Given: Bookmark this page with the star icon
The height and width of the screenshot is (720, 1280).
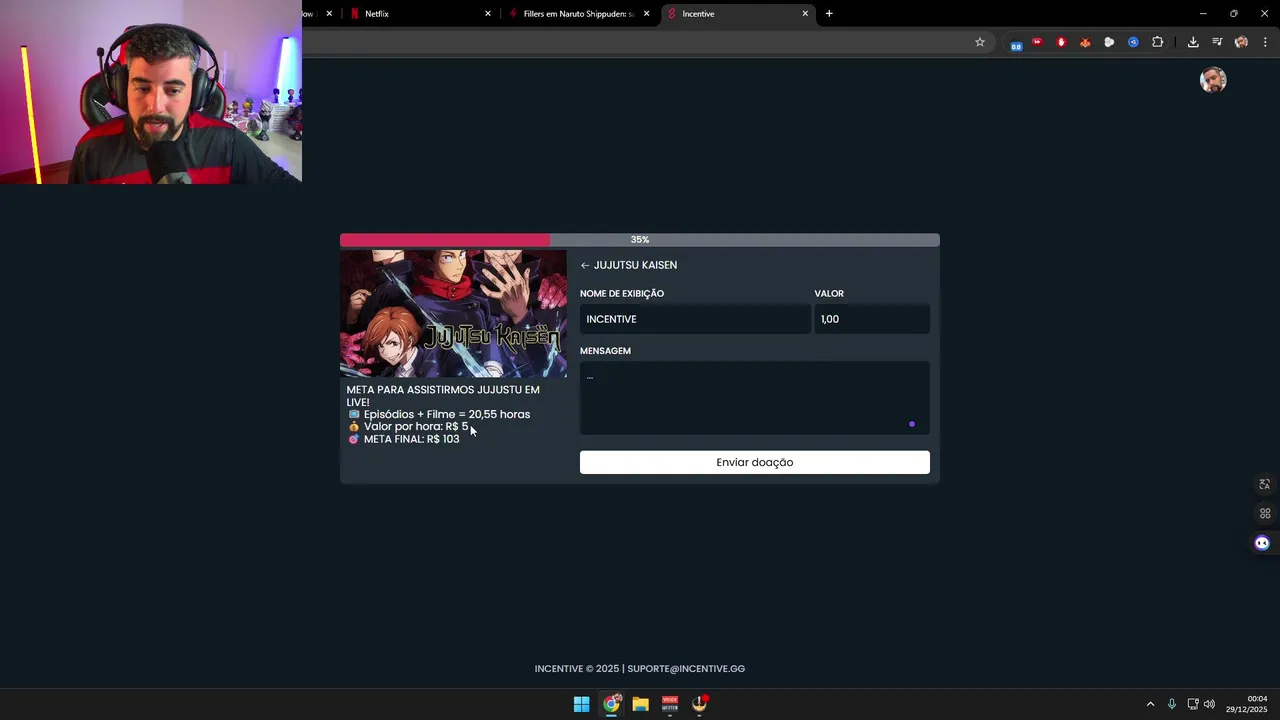Looking at the screenshot, I should (980, 42).
